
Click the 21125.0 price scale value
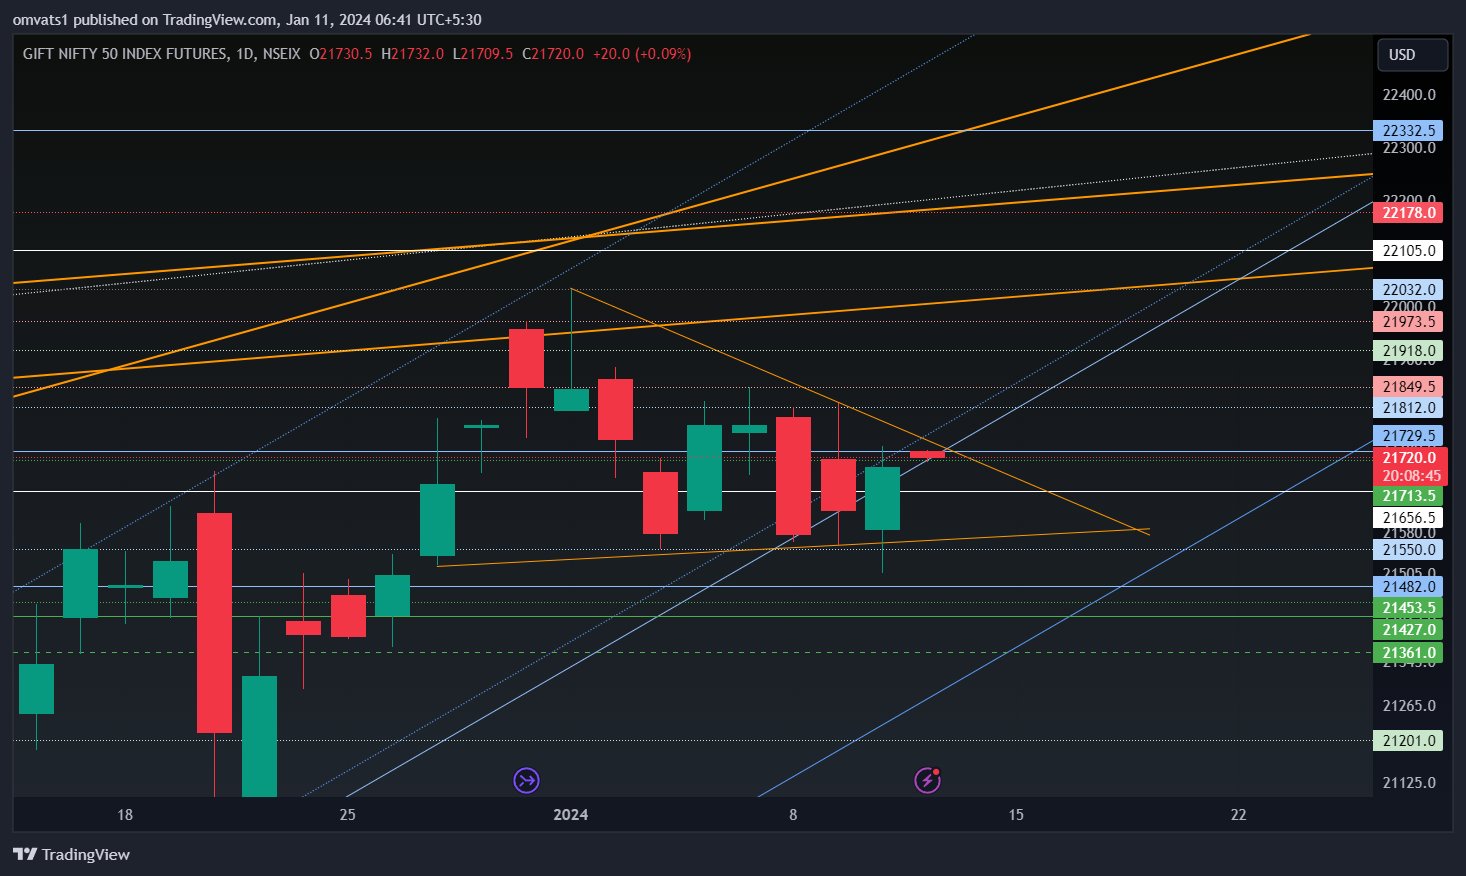[x=1408, y=783]
